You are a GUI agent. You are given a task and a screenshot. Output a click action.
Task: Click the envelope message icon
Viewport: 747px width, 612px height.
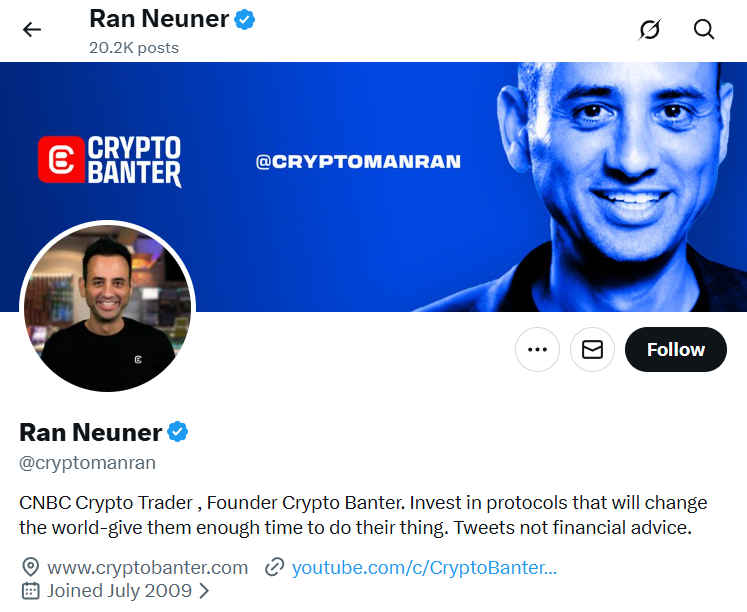tap(592, 349)
